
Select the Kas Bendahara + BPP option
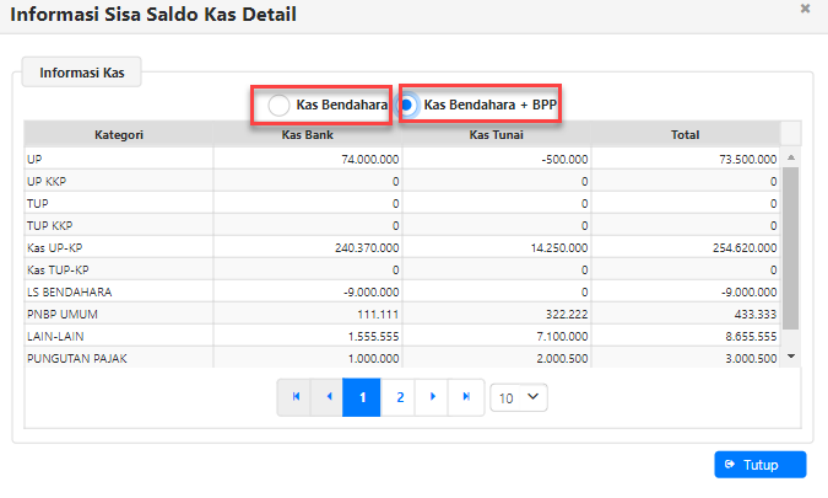click(x=409, y=104)
